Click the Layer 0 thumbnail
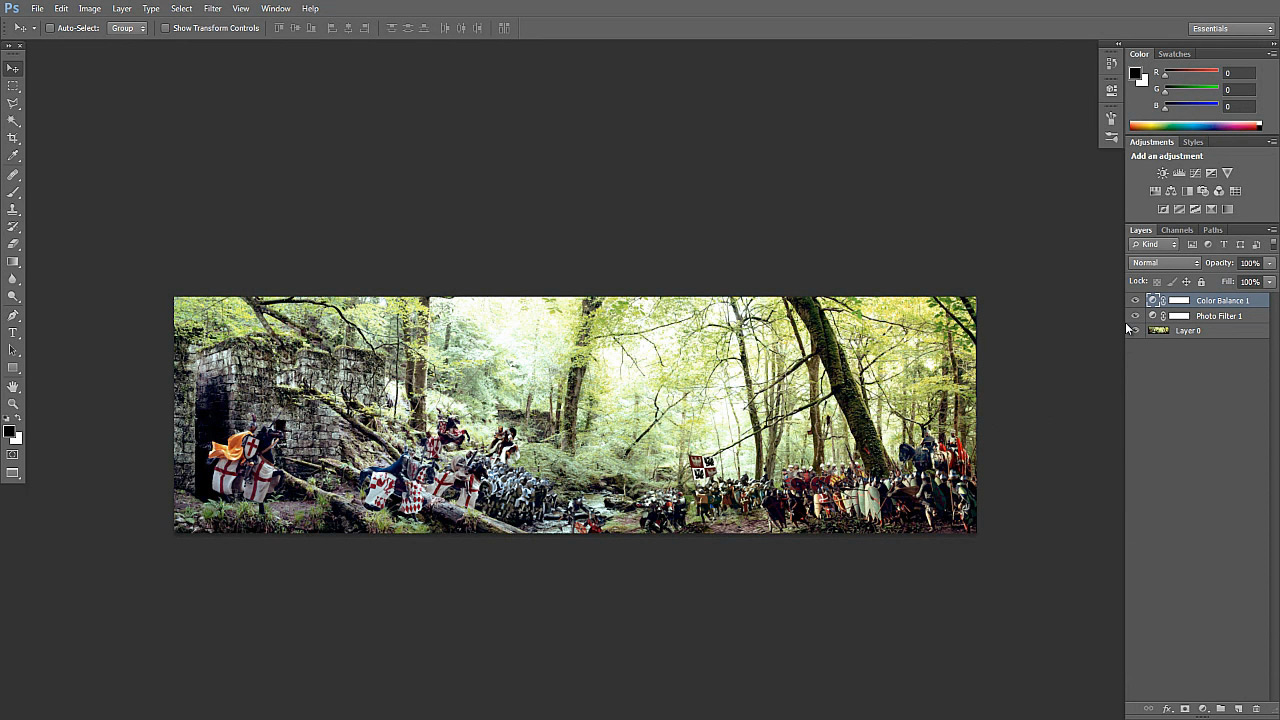1280x720 pixels. coord(1159,331)
